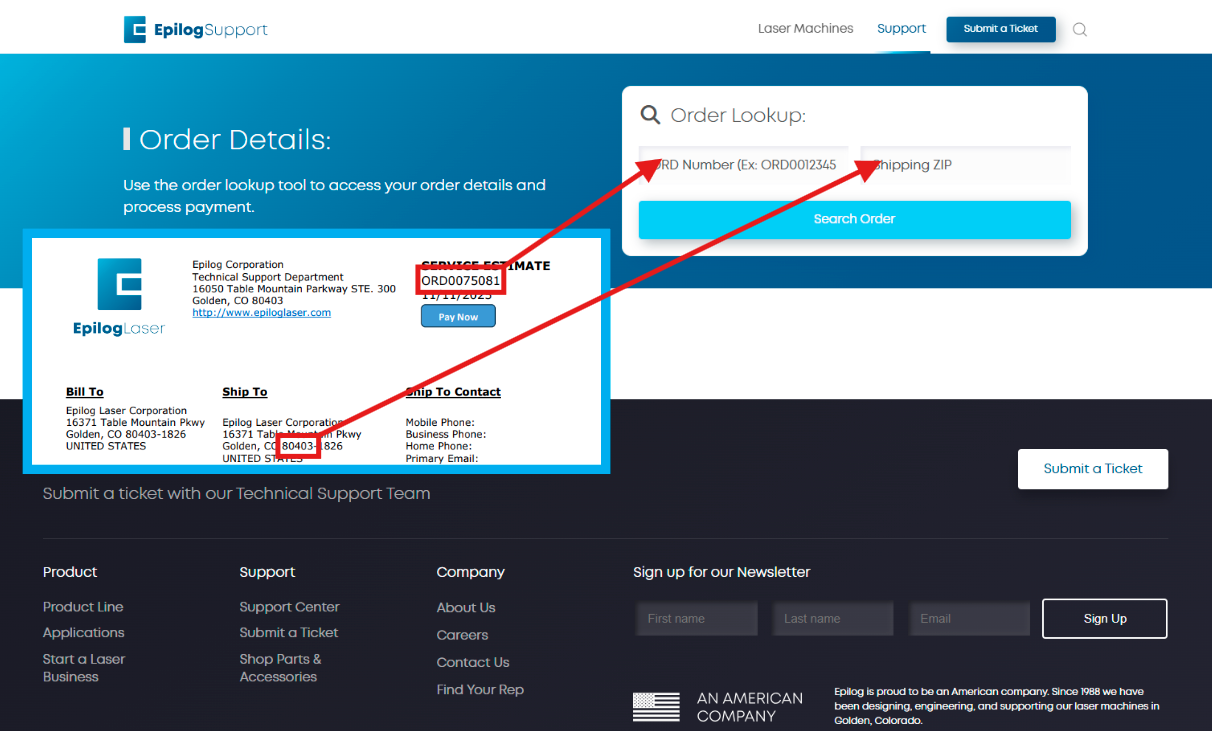Viewport: 1212px width, 731px height.
Task: Click the Sign Up button for the newsletter
Action: (x=1104, y=618)
